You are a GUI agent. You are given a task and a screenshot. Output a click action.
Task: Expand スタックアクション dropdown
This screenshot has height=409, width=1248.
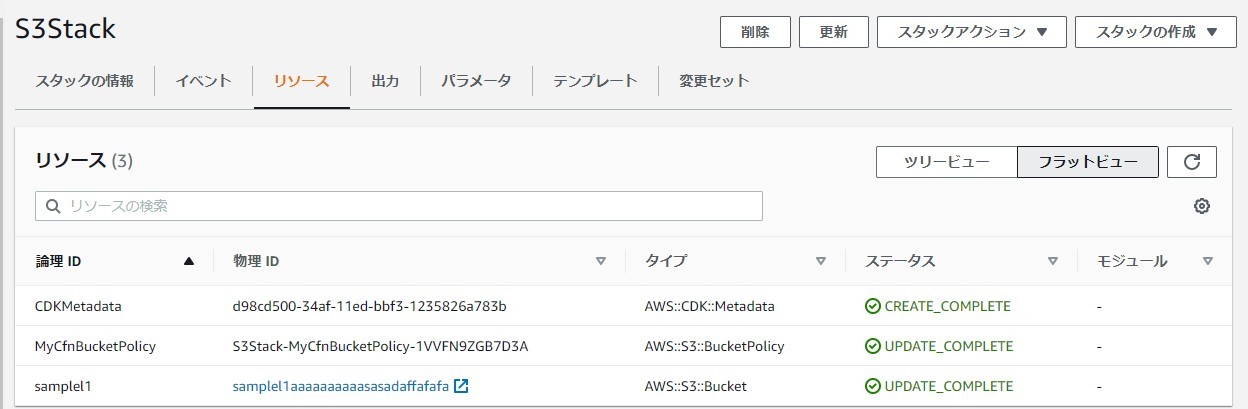(x=972, y=31)
